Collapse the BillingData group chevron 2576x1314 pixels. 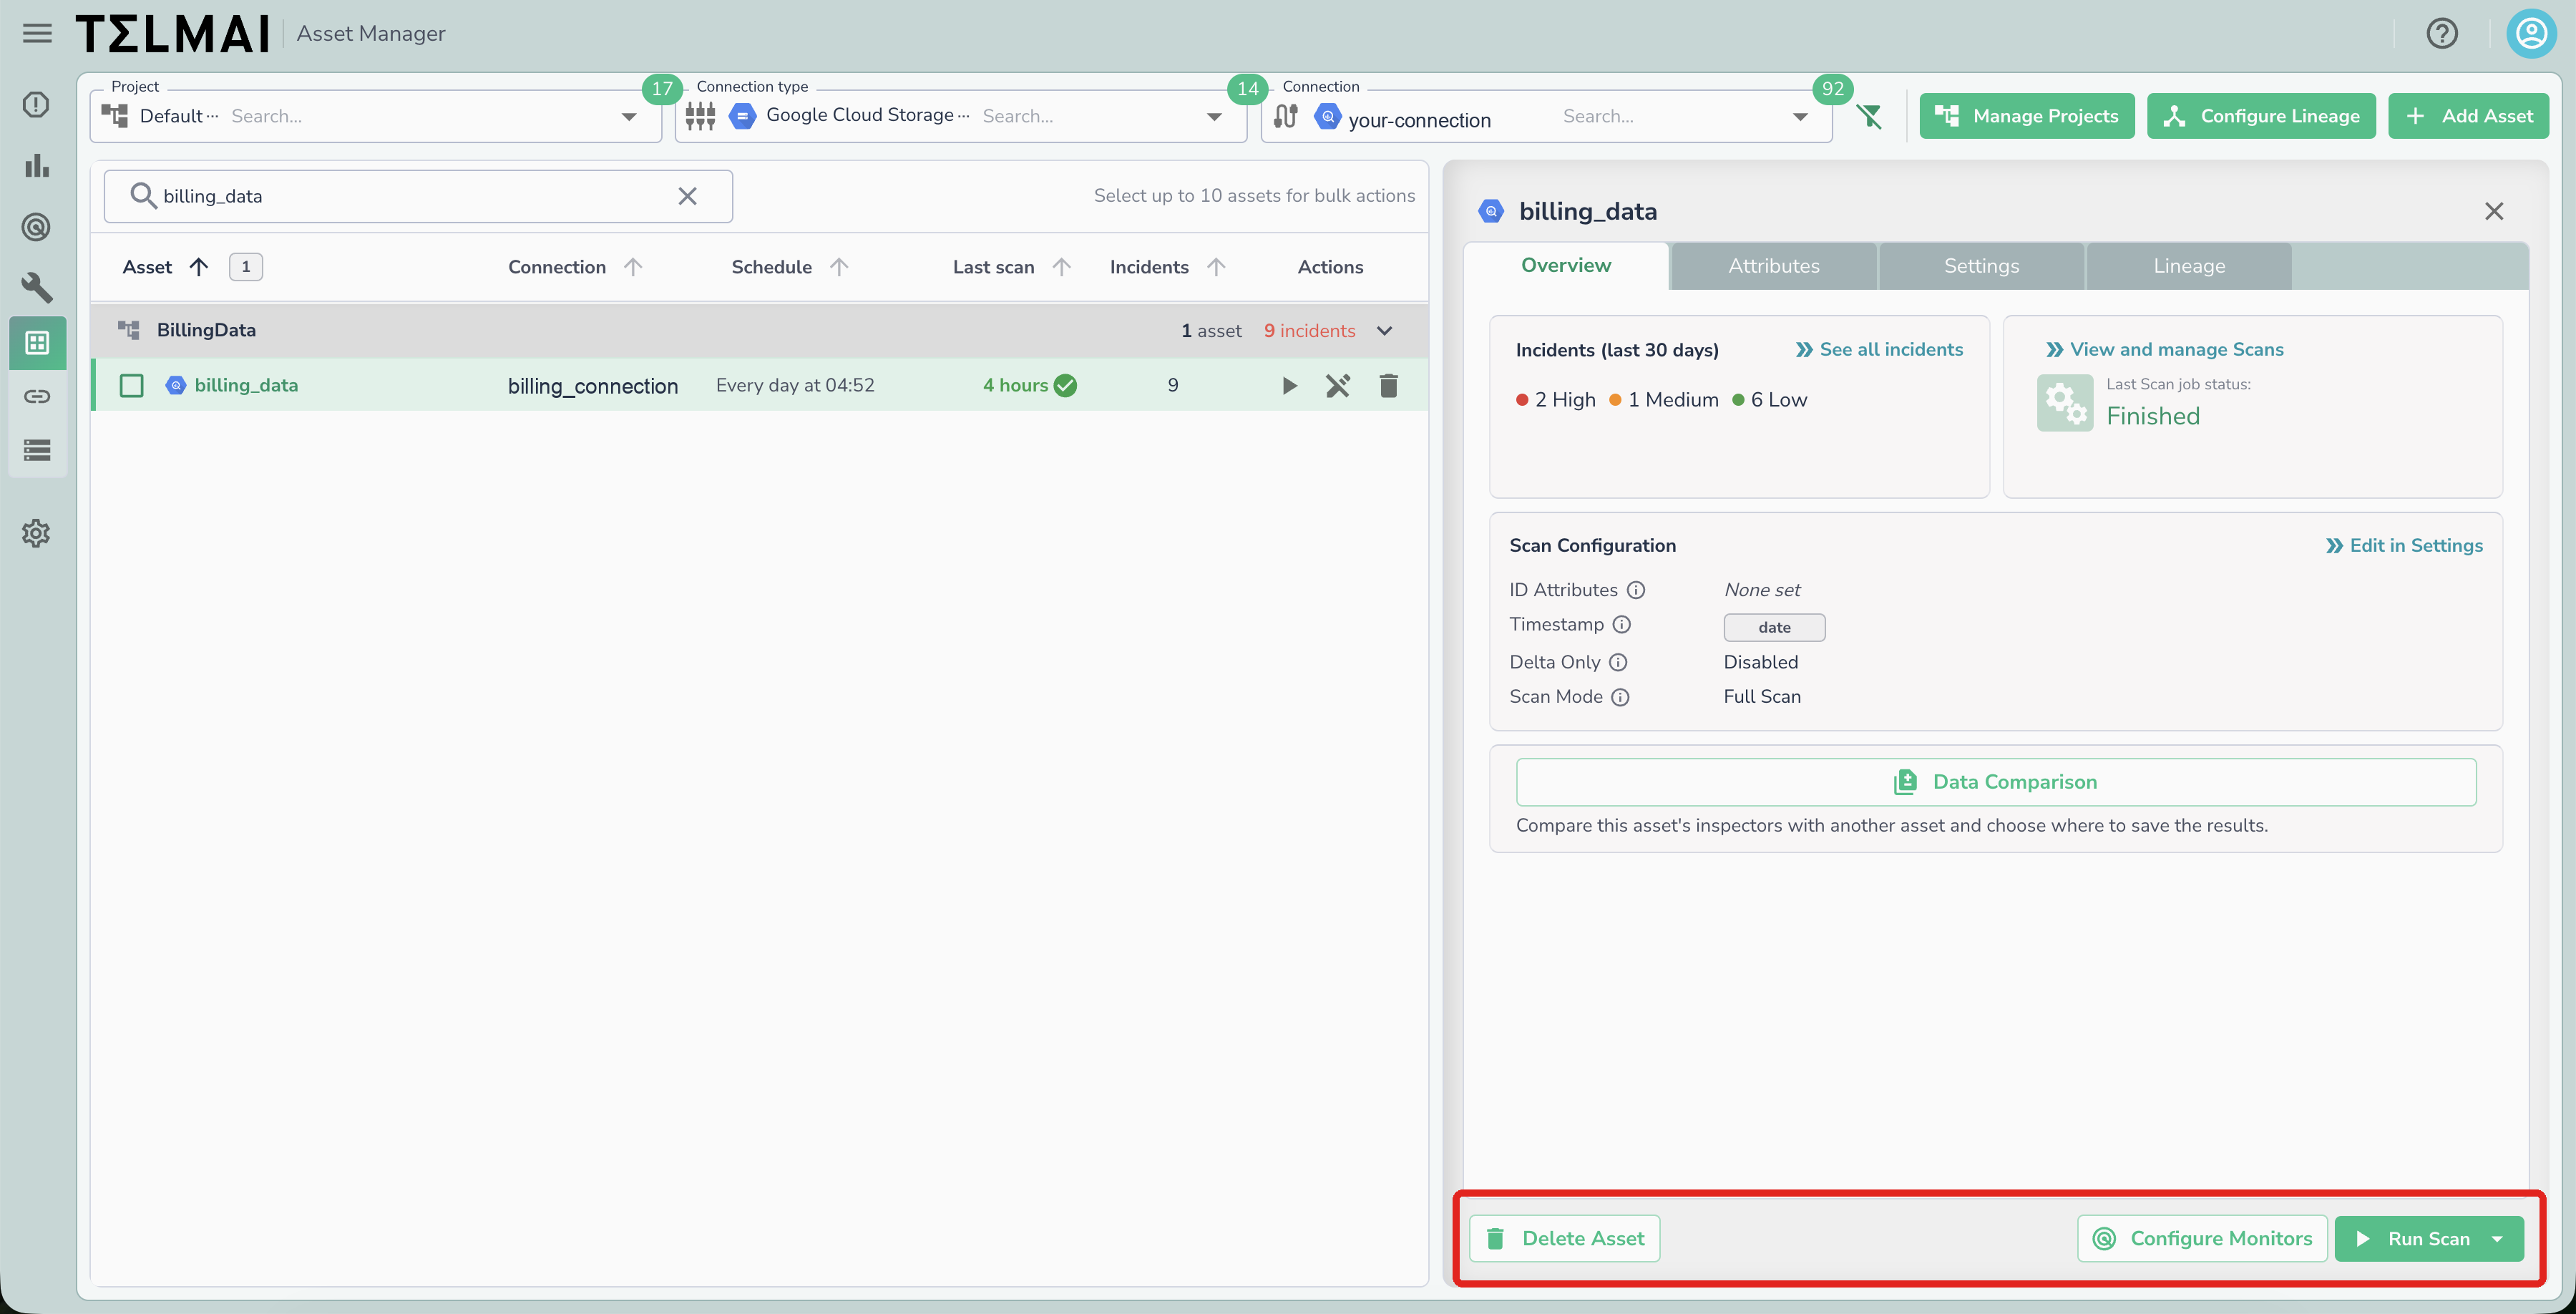click(1385, 331)
